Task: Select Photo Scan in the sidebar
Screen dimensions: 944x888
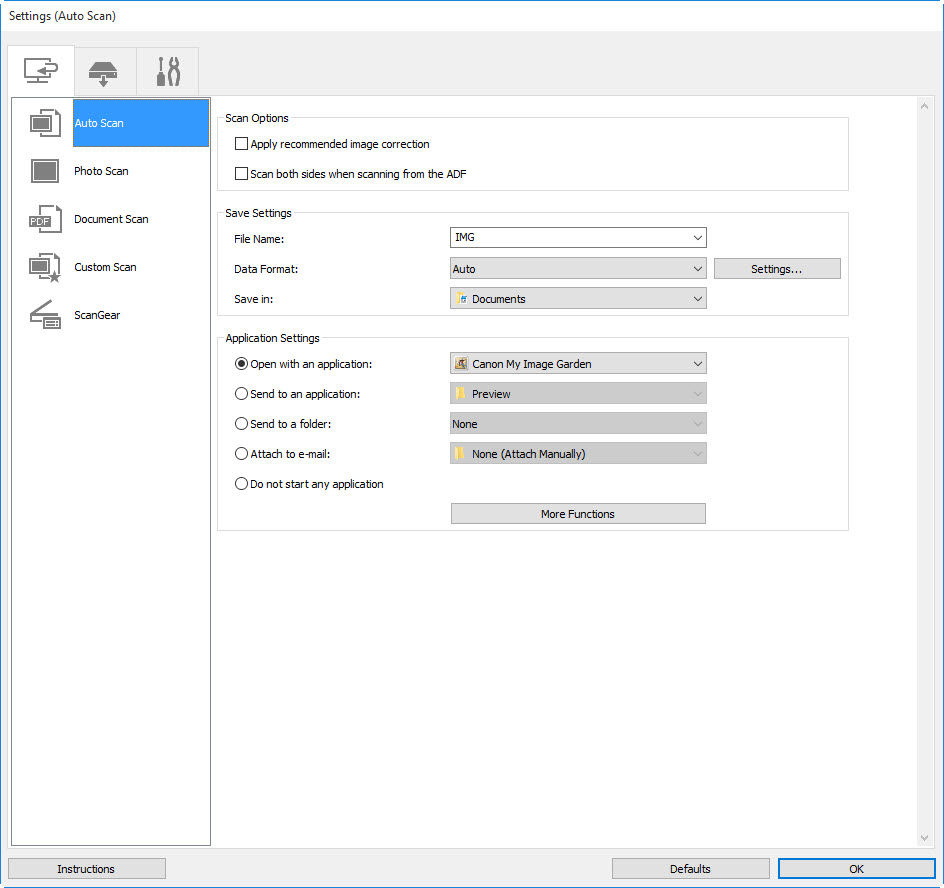Action: pyautogui.click(x=101, y=171)
